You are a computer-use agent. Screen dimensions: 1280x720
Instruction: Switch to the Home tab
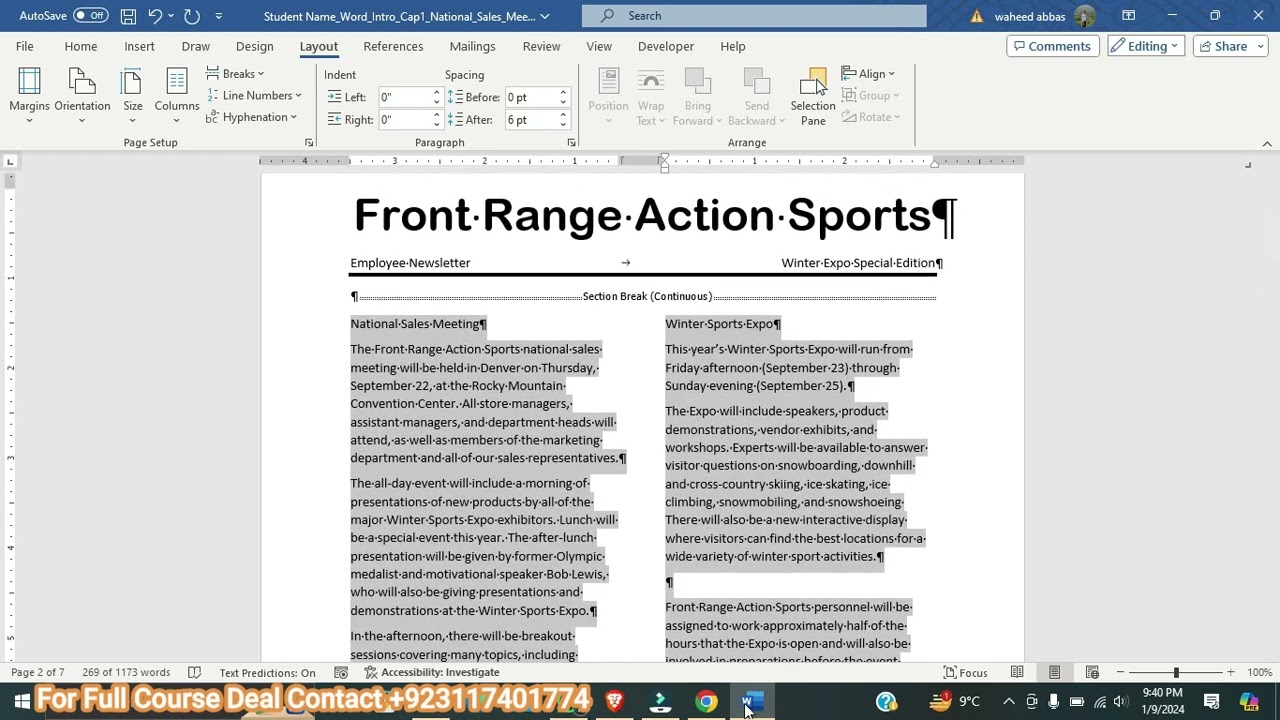[81, 46]
